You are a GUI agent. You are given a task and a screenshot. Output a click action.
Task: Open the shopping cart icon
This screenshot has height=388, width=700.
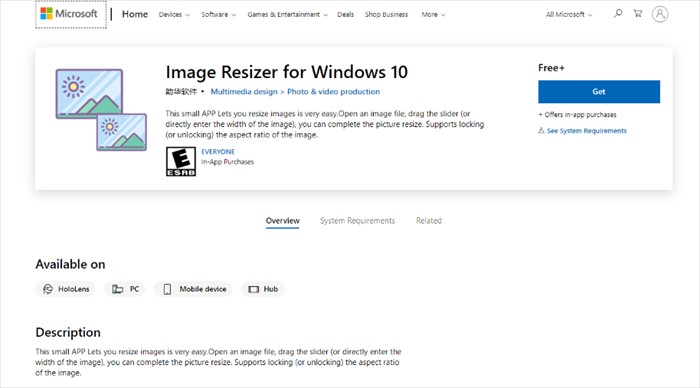tap(638, 13)
